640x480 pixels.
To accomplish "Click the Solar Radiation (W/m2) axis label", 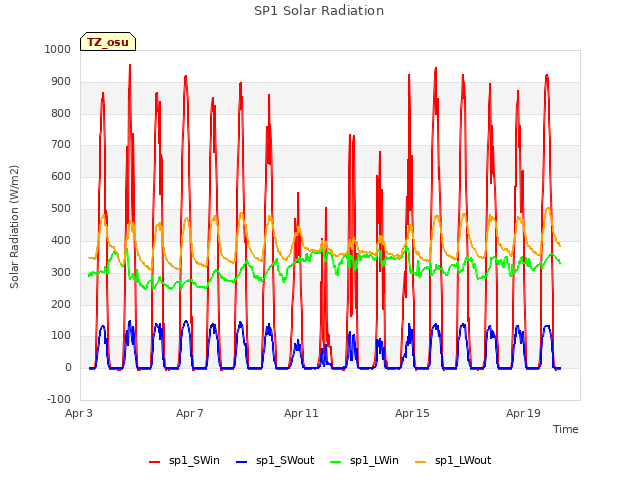I will click(x=14, y=227).
